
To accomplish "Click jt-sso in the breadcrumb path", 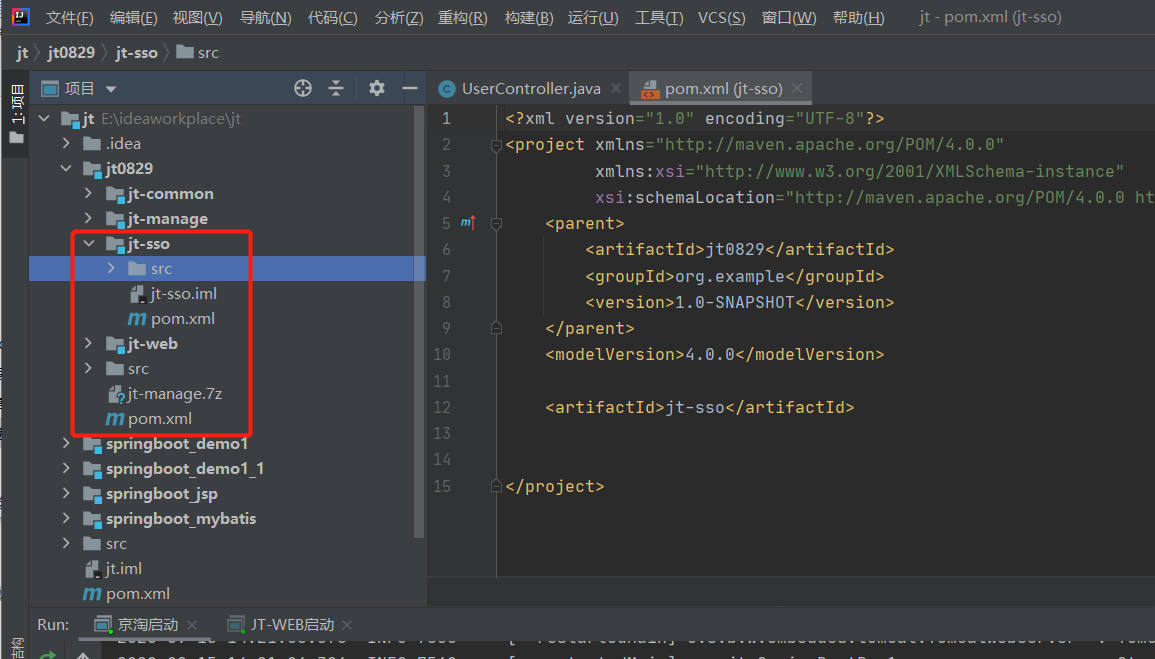I will pyautogui.click(x=136, y=53).
